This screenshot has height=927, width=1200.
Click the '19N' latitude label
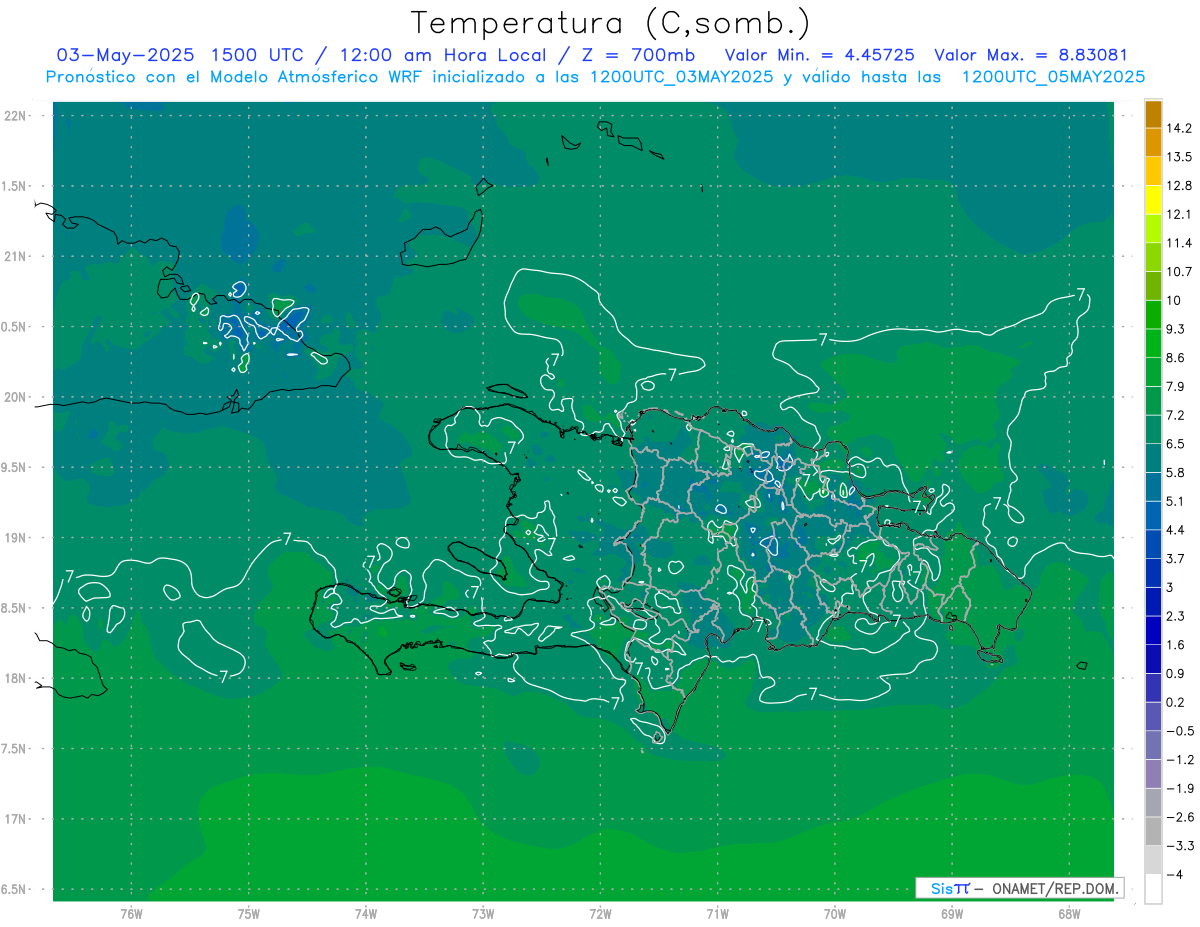click(x=14, y=538)
